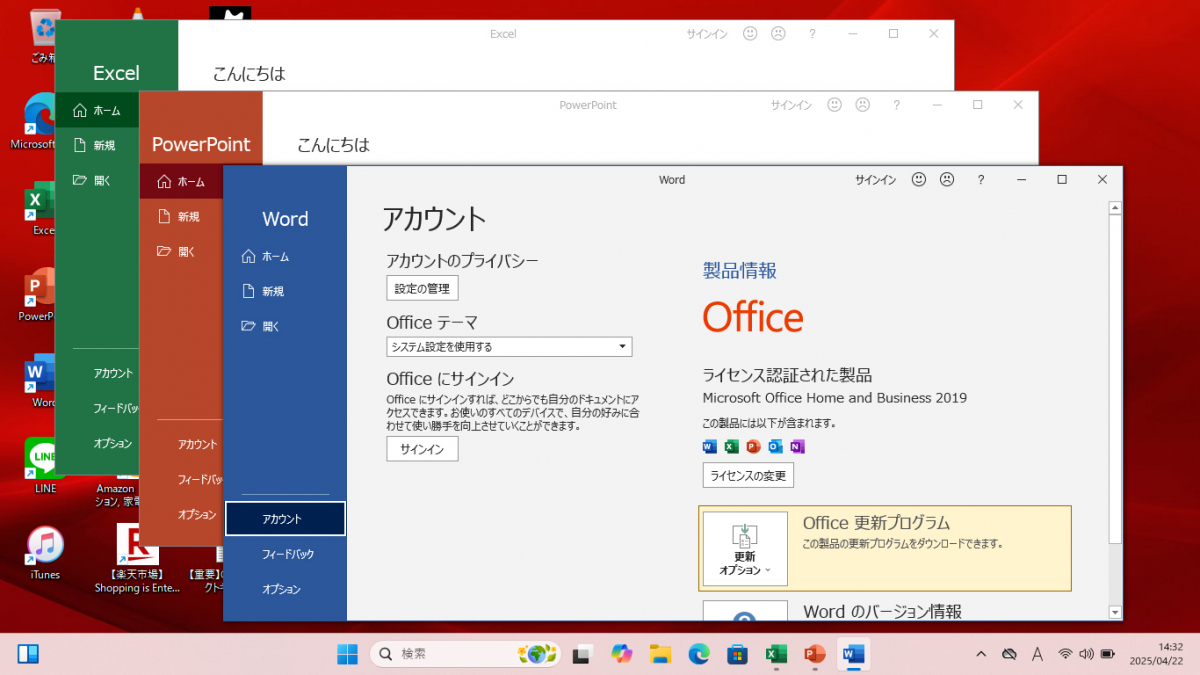The width and height of the screenshot is (1200, 675).
Task: Click the frown icon in the Excel title bar
Action: [778, 33]
